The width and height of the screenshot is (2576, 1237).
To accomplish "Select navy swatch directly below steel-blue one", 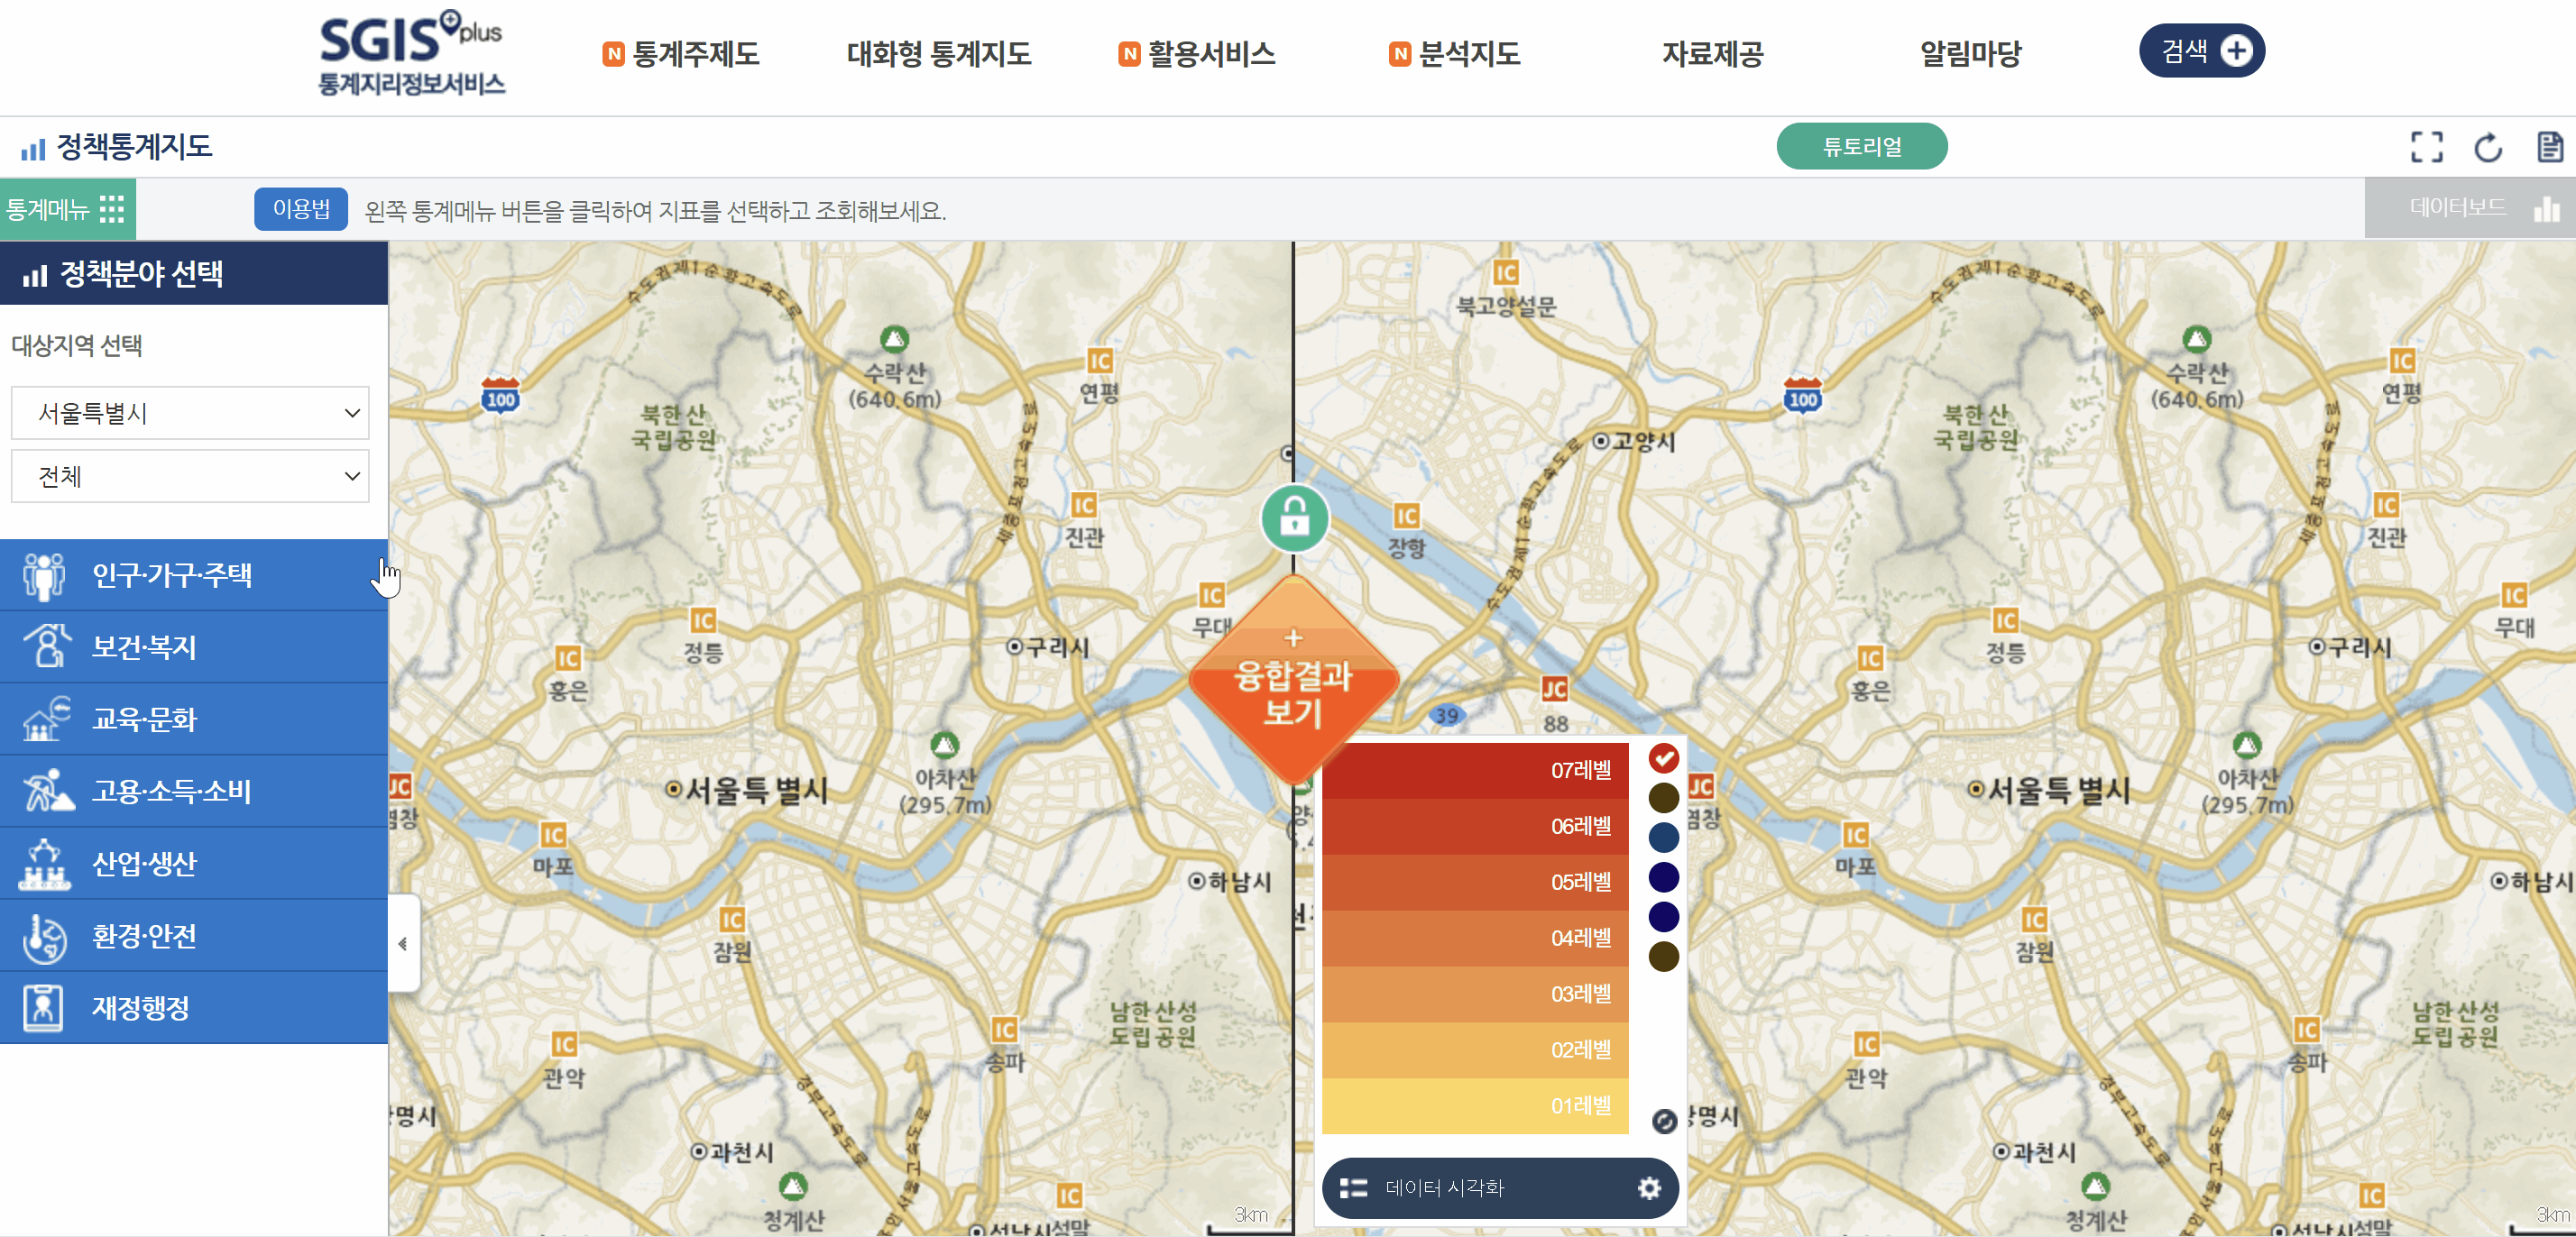I will click(x=1663, y=877).
